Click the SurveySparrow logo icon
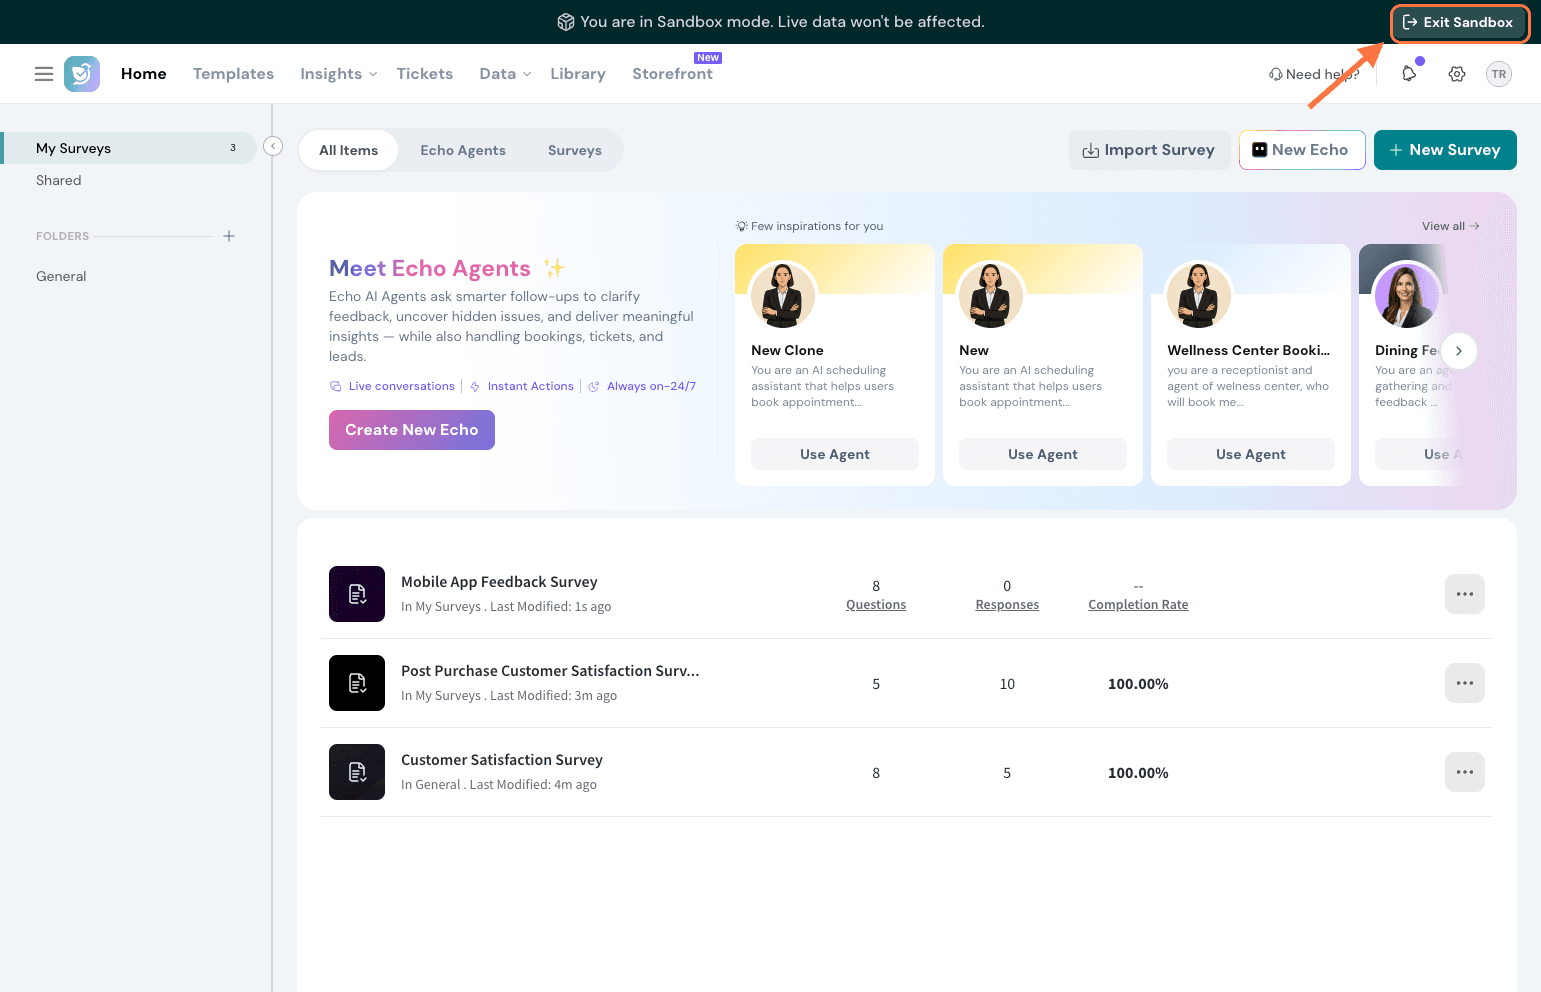Viewport: 1541px width, 992px height. pyautogui.click(x=82, y=74)
